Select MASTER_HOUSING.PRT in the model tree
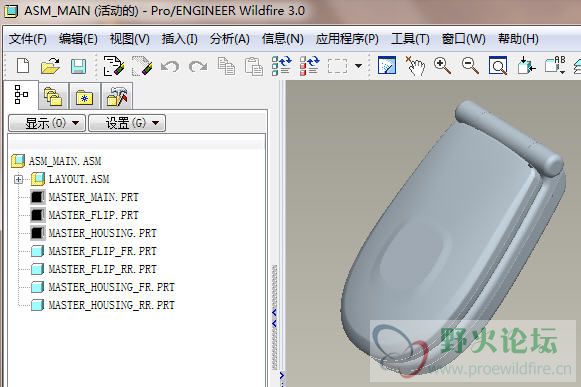The height and width of the screenshot is (387, 581). (x=102, y=233)
